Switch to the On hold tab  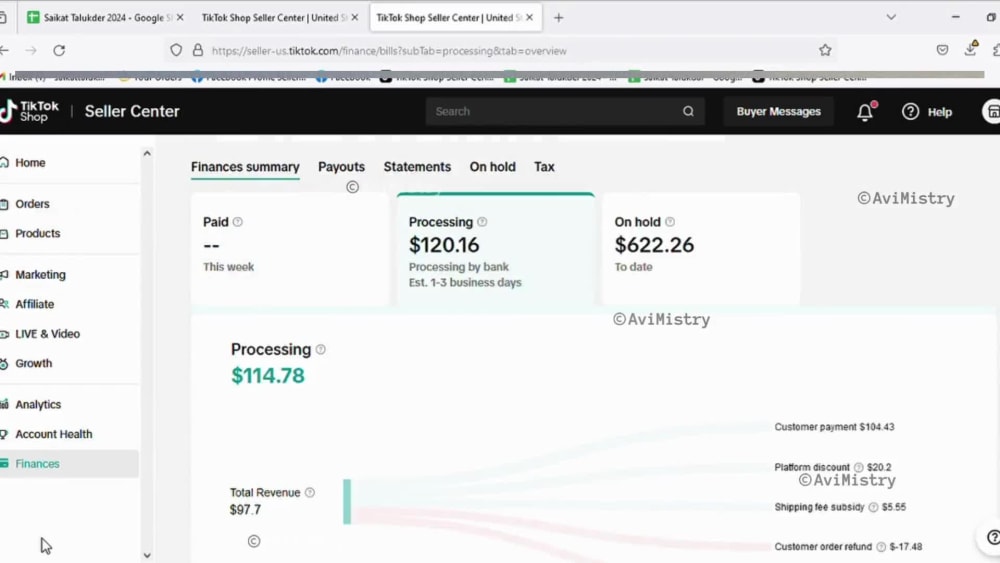click(492, 167)
